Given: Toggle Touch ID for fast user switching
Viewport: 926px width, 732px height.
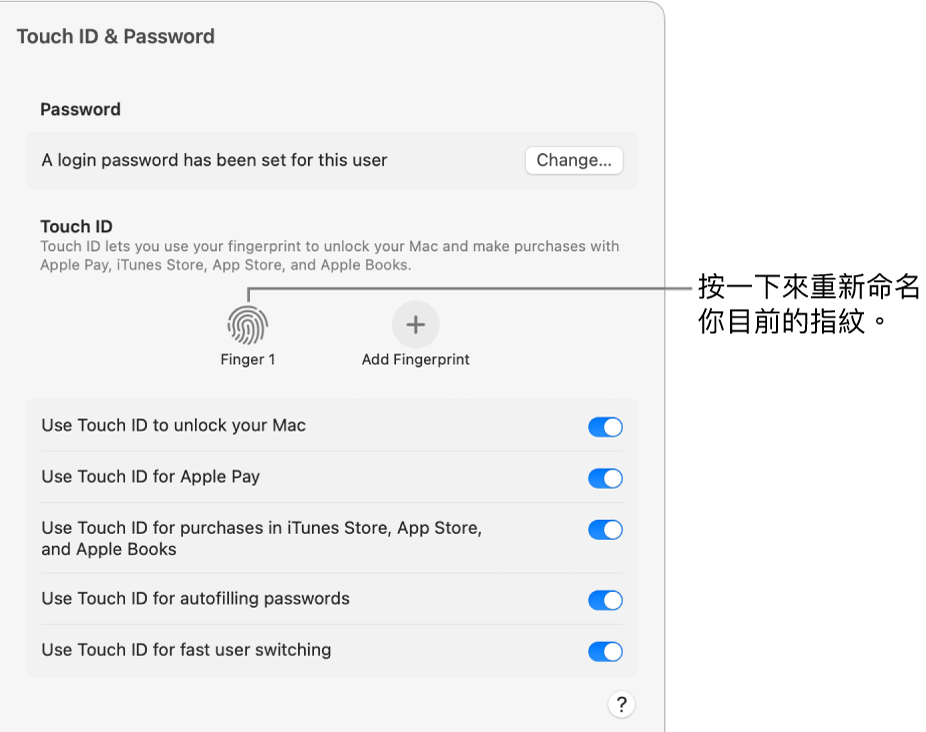Looking at the screenshot, I should [605, 652].
